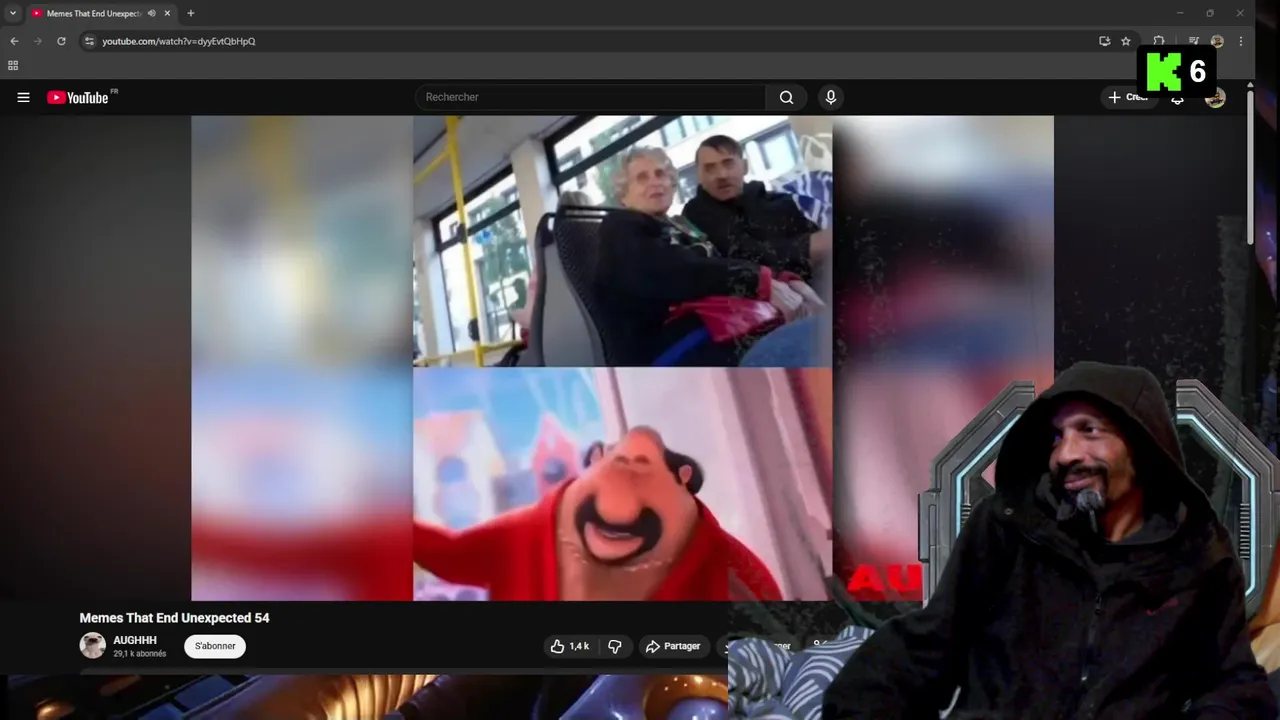Open the AUGHHH channel avatar
1280x720 pixels.
(x=93, y=645)
